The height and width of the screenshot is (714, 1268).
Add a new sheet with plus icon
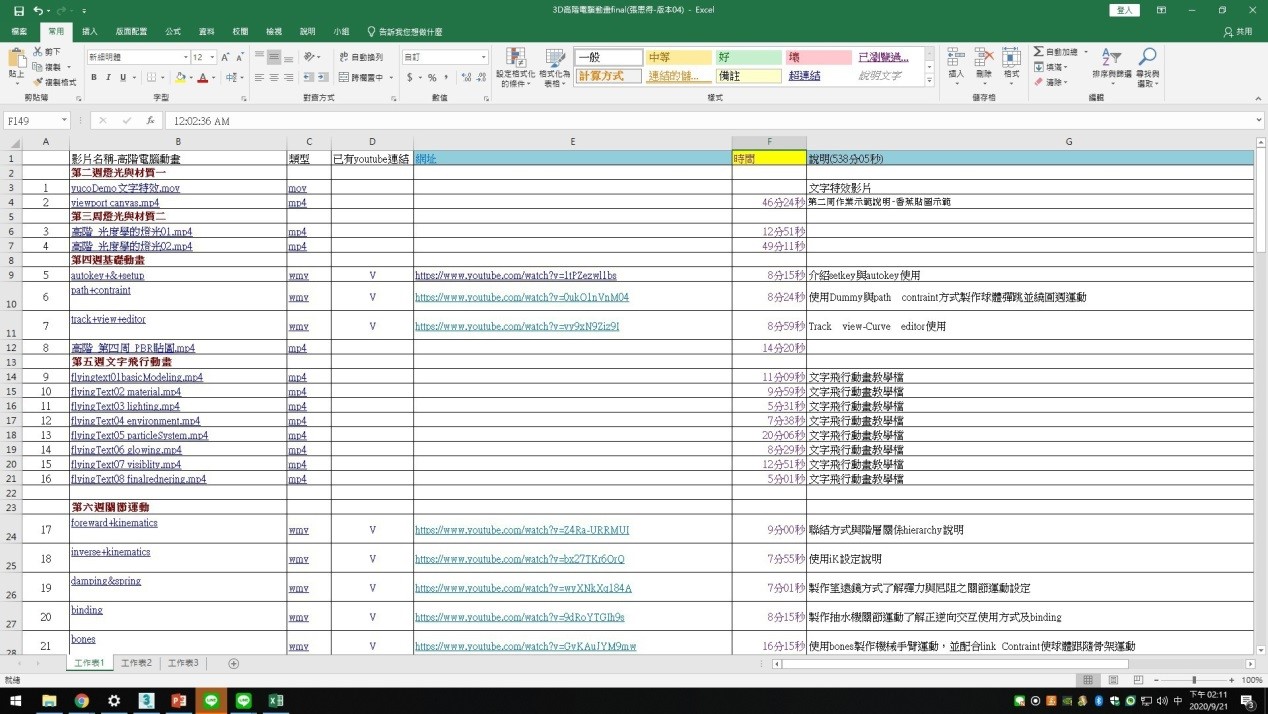click(234, 663)
